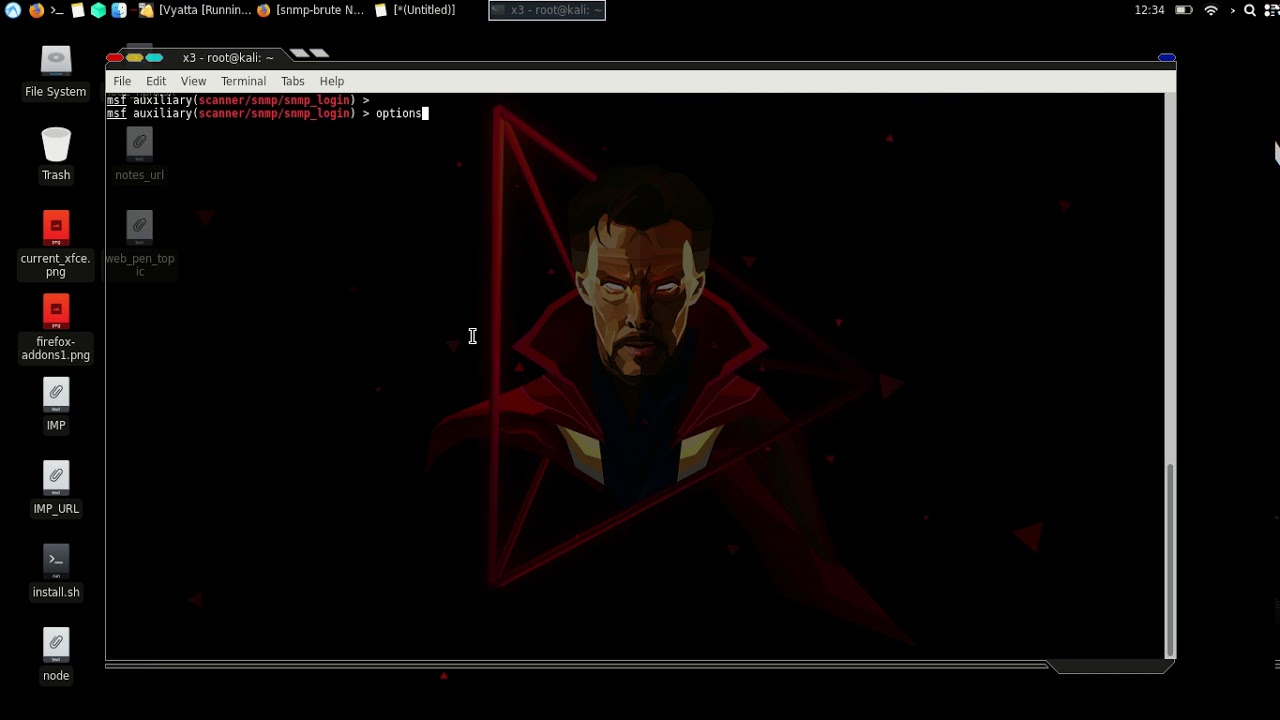Open the Terminal menu
Screen dimensions: 1280x720
pyautogui.click(x=243, y=81)
